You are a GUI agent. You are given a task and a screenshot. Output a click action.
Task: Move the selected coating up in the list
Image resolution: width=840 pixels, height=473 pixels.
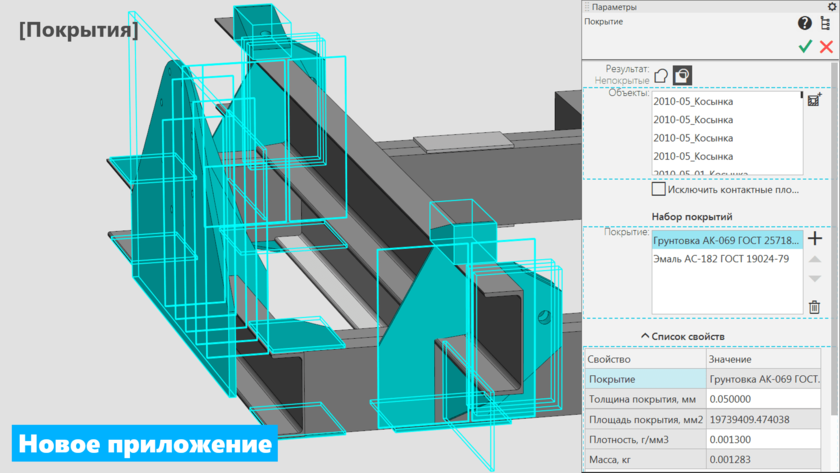click(x=815, y=260)
